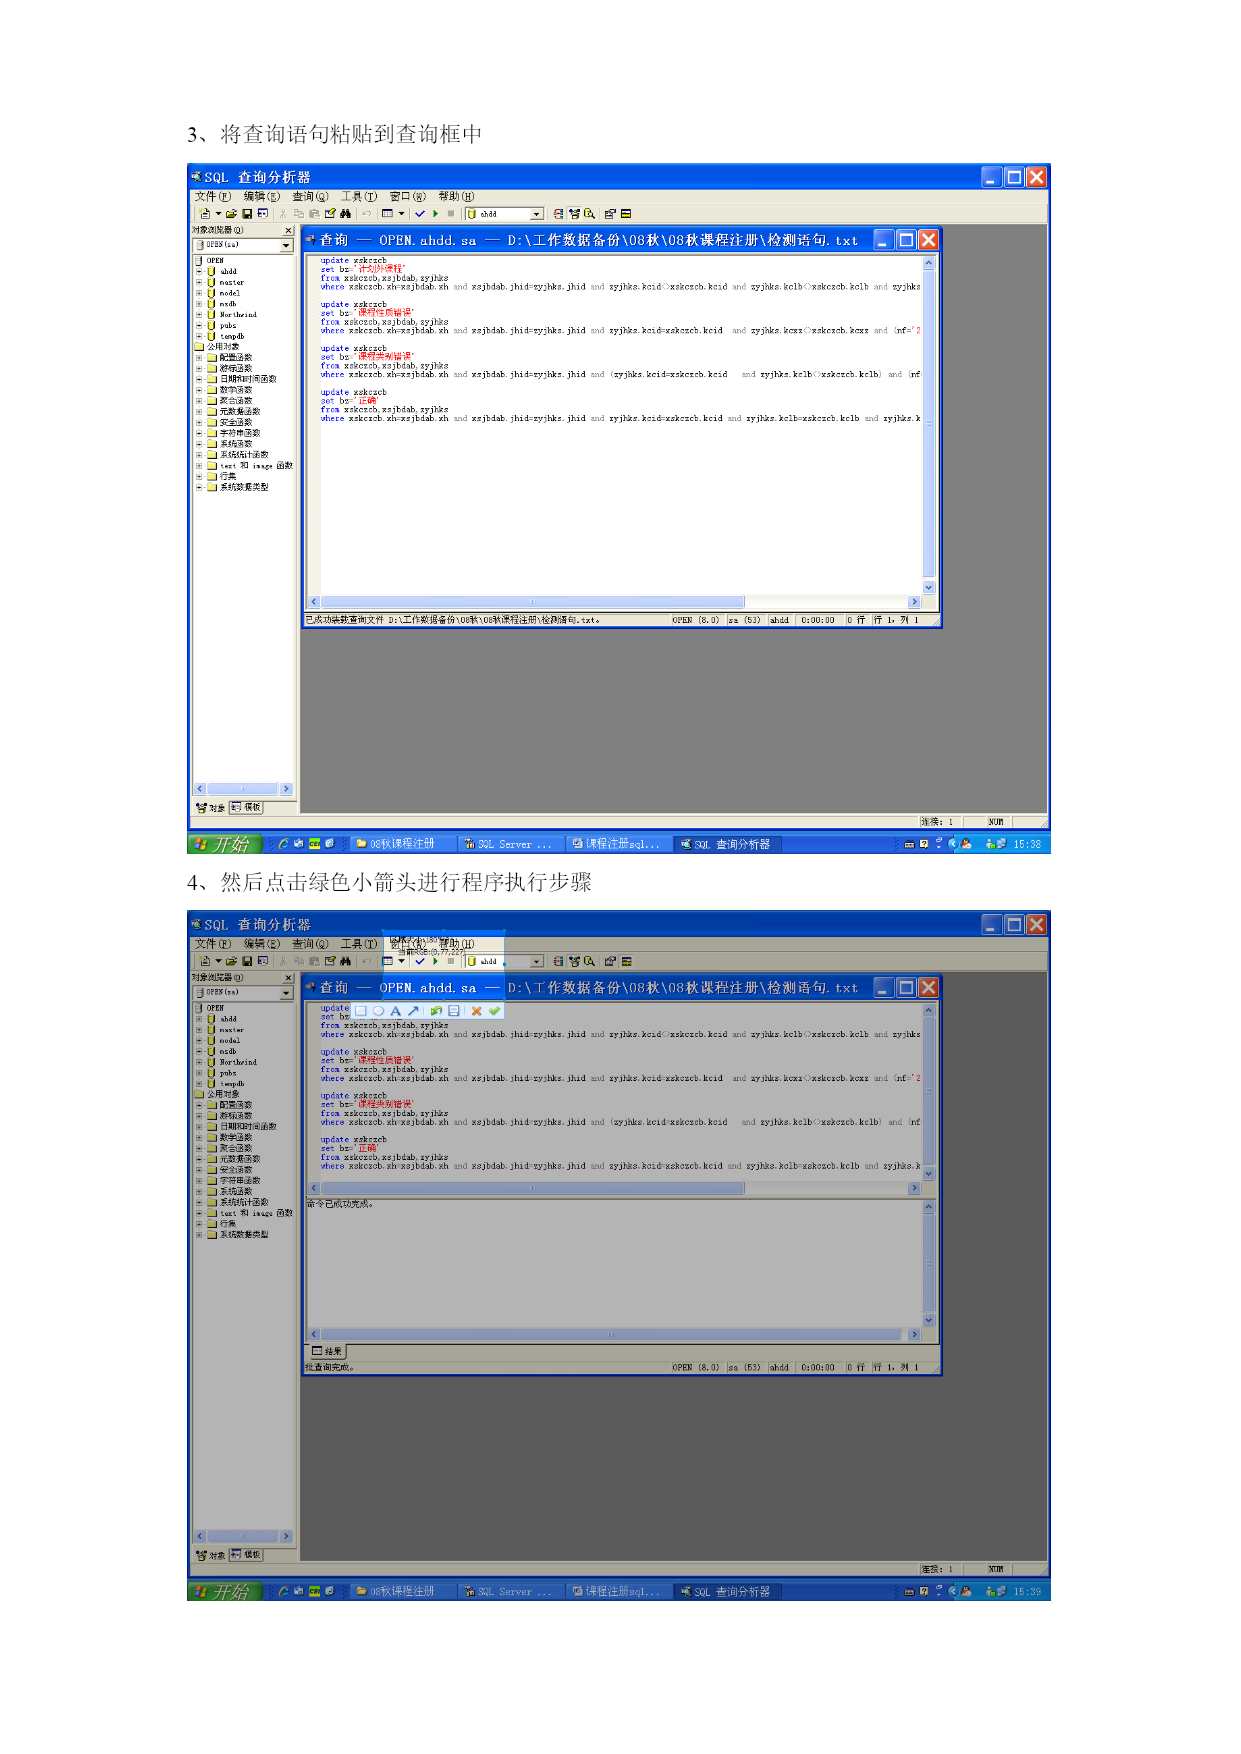Open OPEN(sa) server dropdown in step 4 browser
This screenshot has height=1754, width=1241.
[286, 993]
